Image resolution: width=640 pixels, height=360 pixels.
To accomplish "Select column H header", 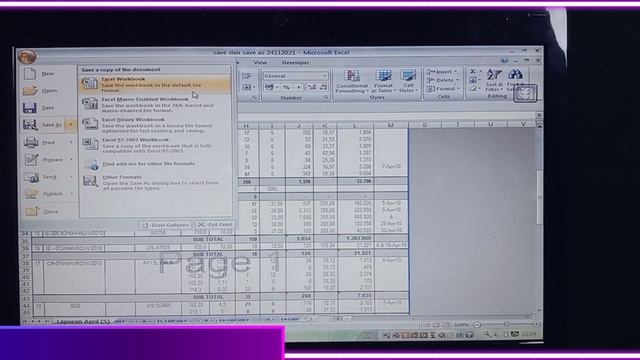I will (246, 125).
